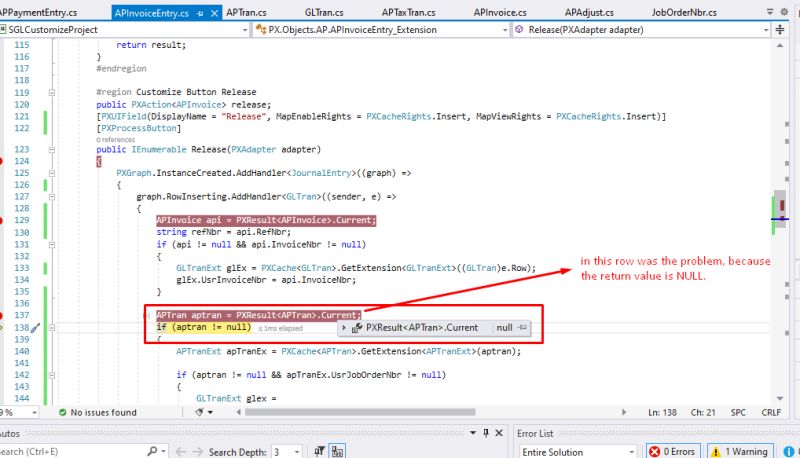Open the Autos window position menu

[473, 433]
